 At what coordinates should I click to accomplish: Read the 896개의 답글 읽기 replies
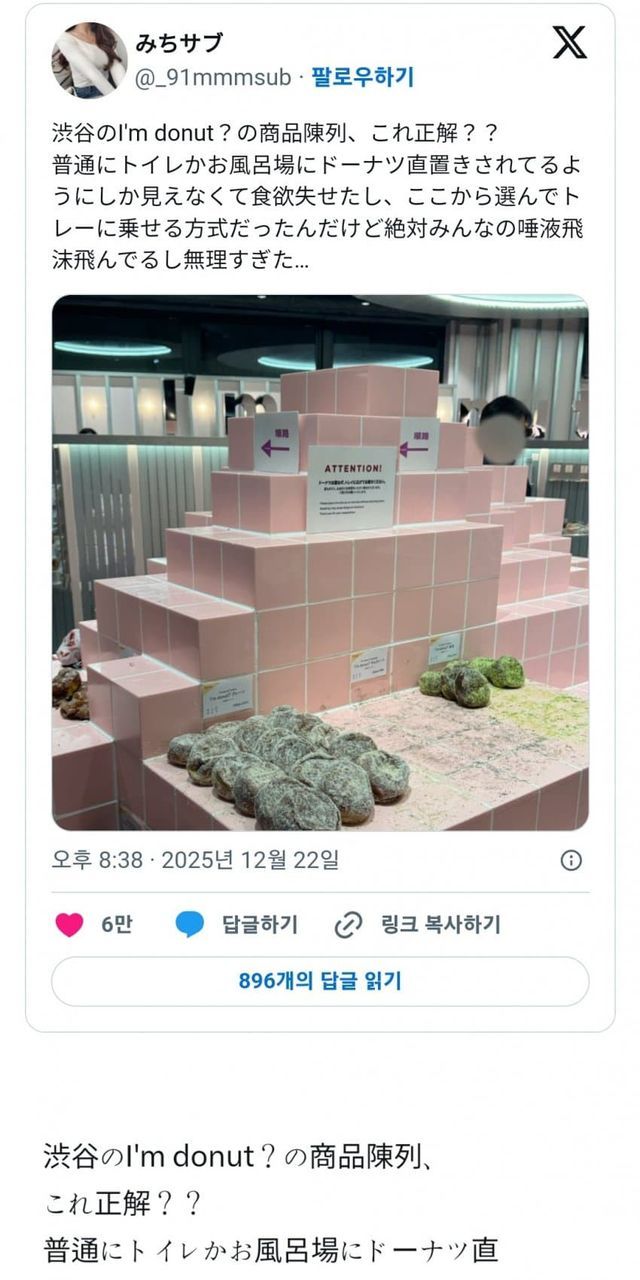point(320,981)
